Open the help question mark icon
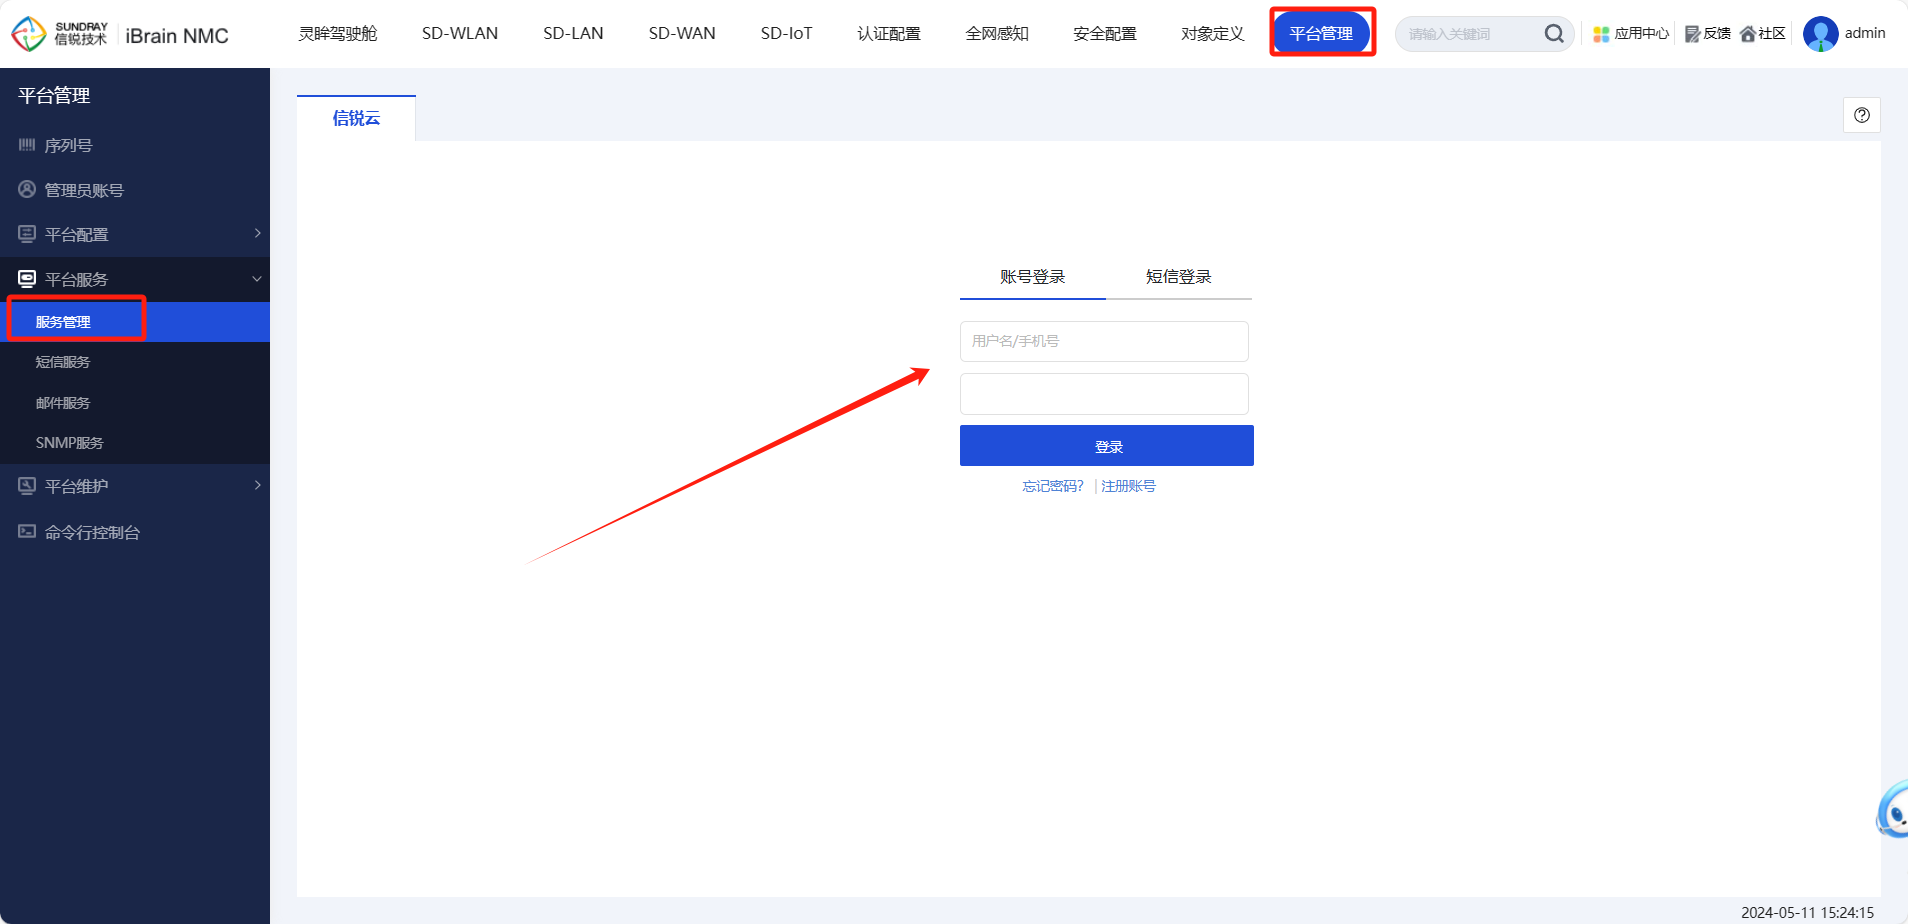The width and height of the screenshot is (1908, 924). point(1862,115)
